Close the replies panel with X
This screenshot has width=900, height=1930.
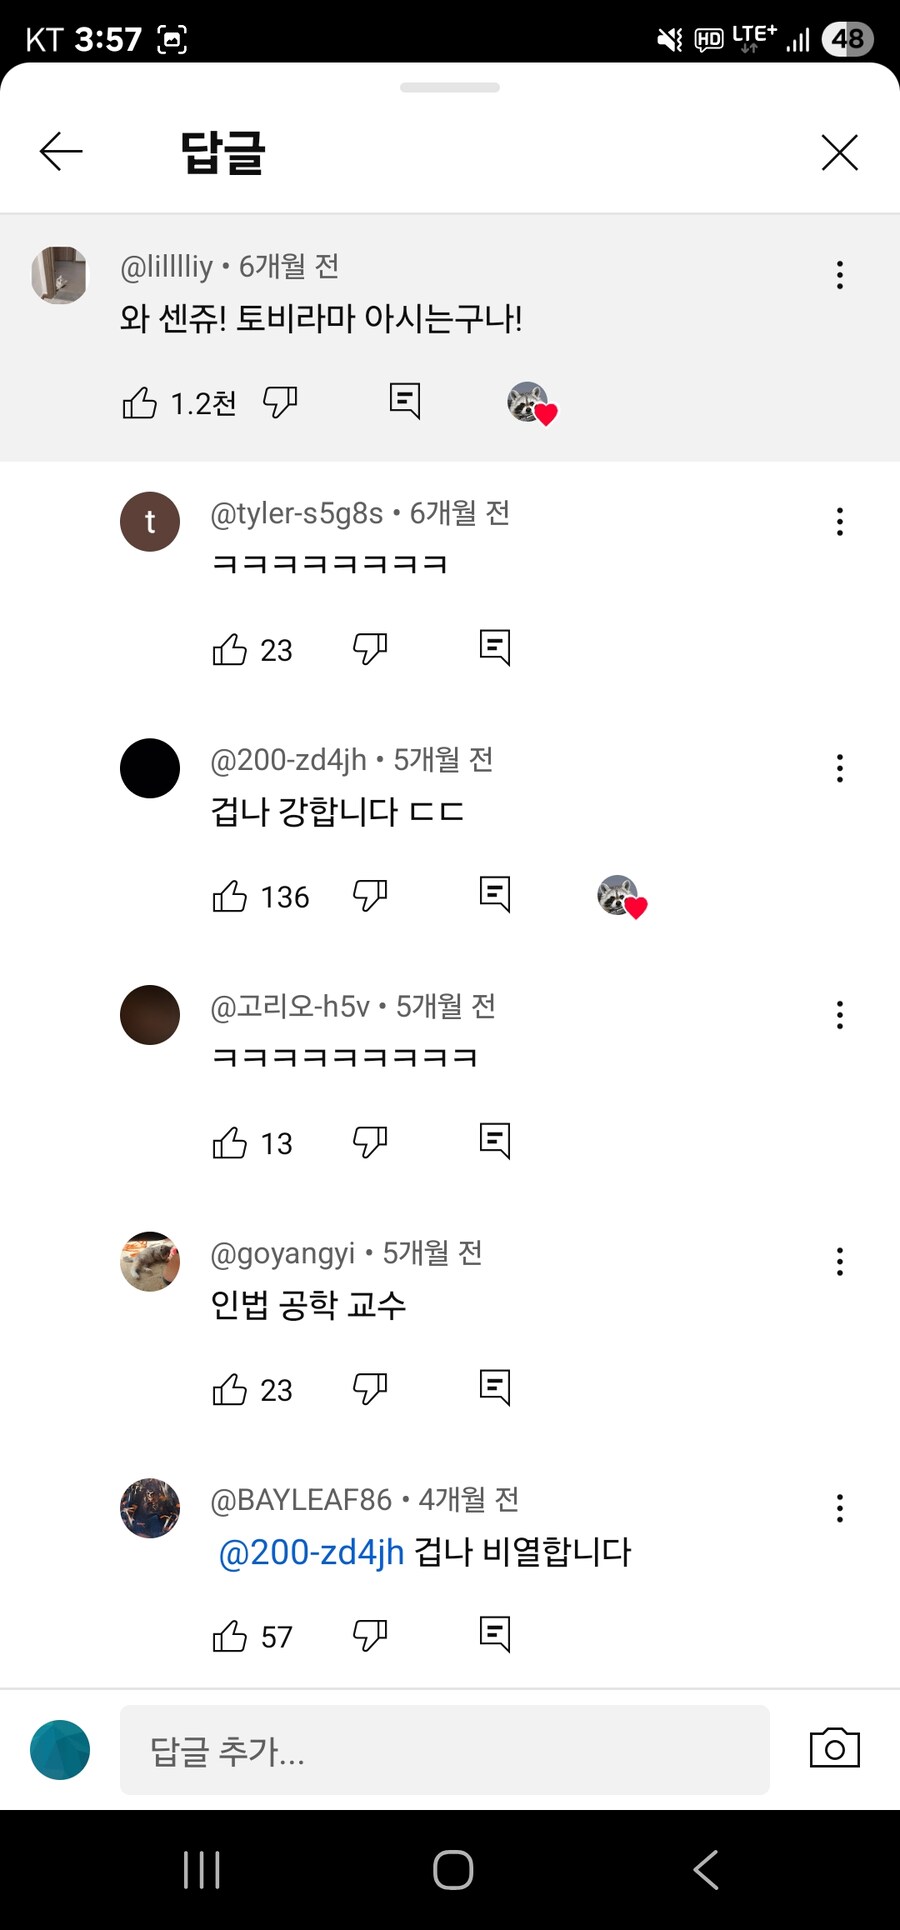(839, 153)
